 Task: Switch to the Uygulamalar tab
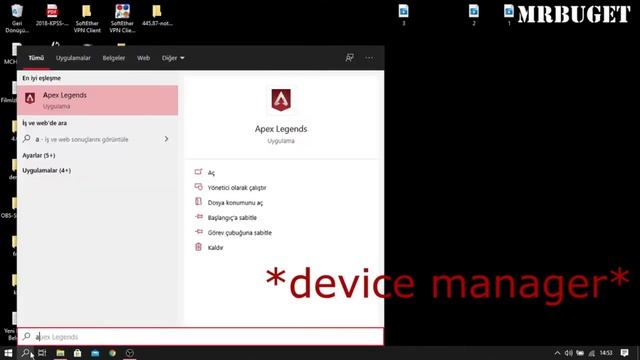click(x=73, y=58)
